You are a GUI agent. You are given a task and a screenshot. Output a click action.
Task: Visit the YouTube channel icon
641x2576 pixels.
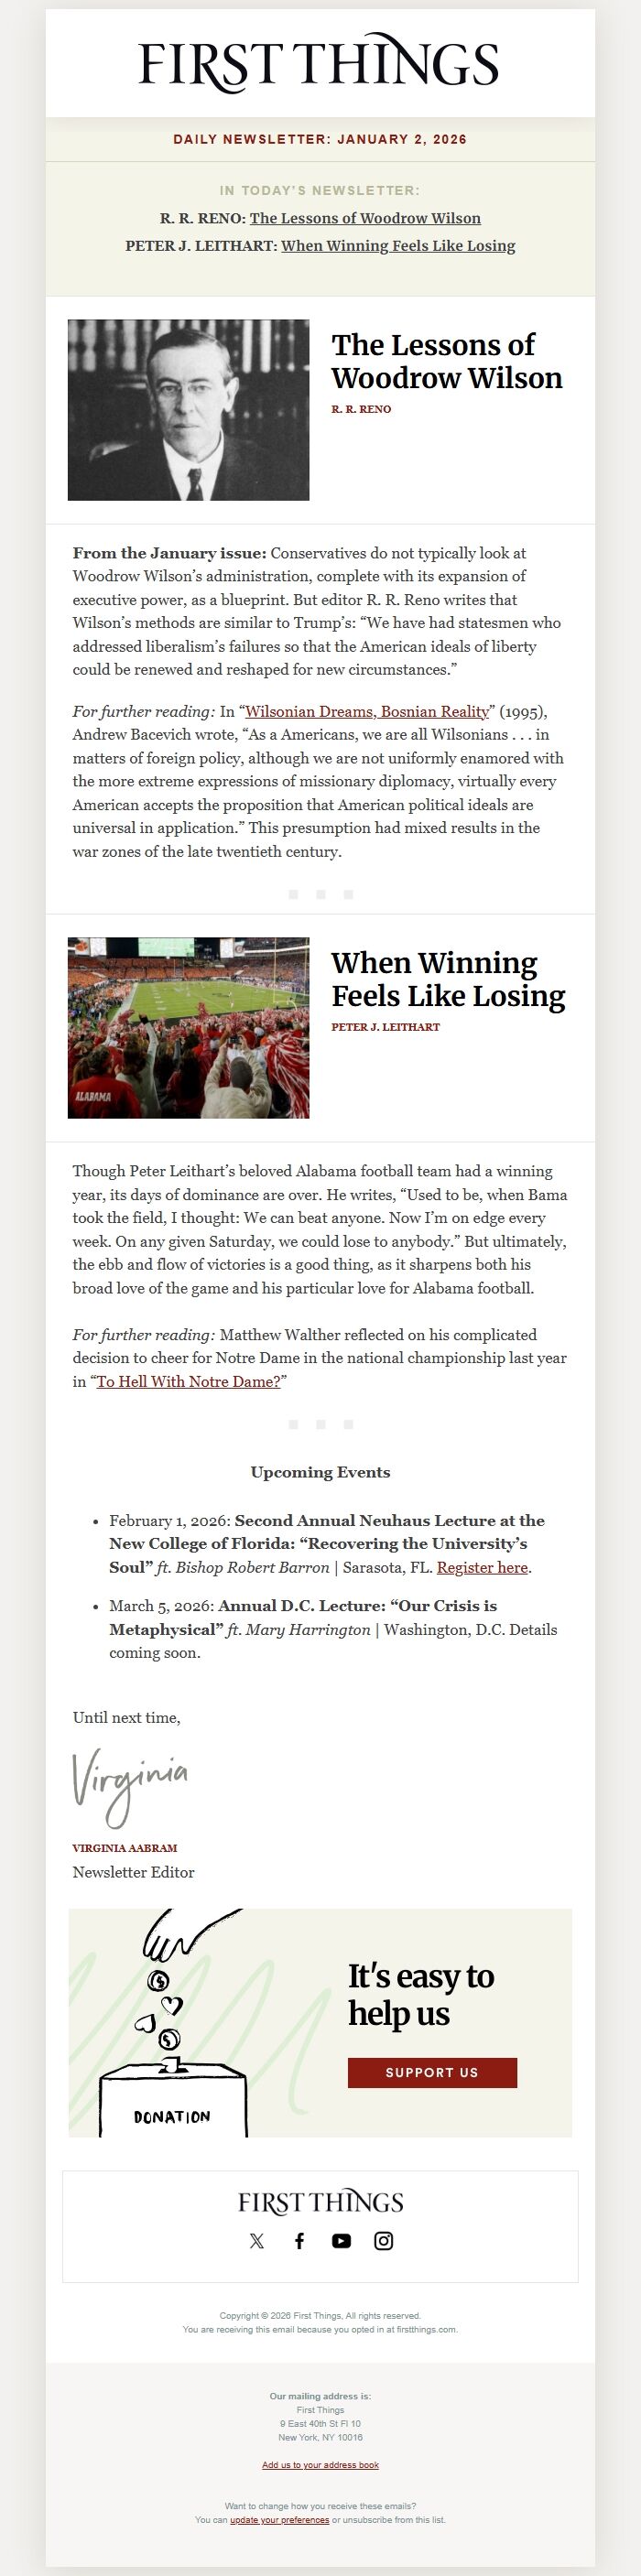[341, 2241]
